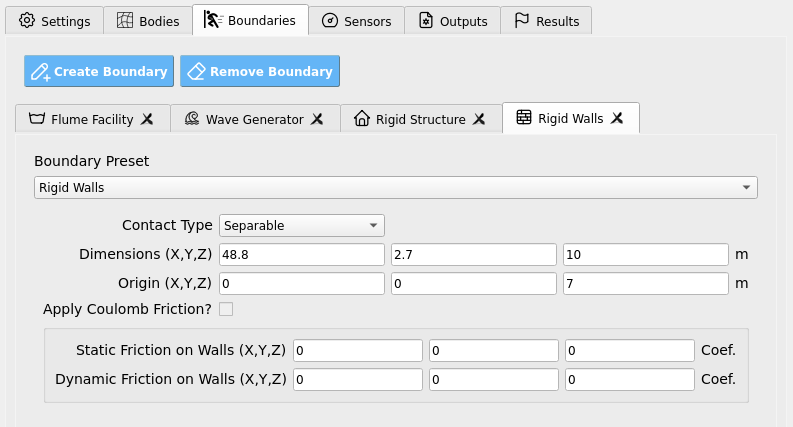This screenshot has width=793, height=427.
Task: Click the Apply Coulomb Friction? label
Action: [127, 309]
